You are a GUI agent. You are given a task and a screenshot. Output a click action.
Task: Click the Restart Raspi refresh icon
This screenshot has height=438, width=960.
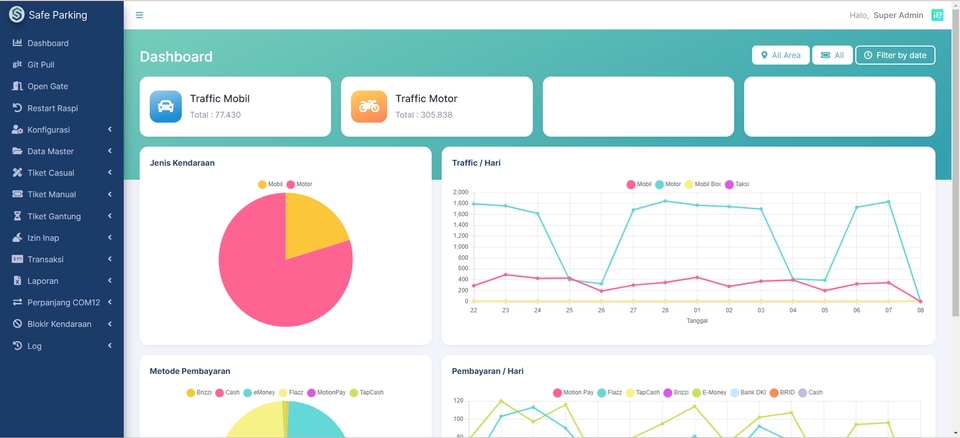click(x=17, y=108)
